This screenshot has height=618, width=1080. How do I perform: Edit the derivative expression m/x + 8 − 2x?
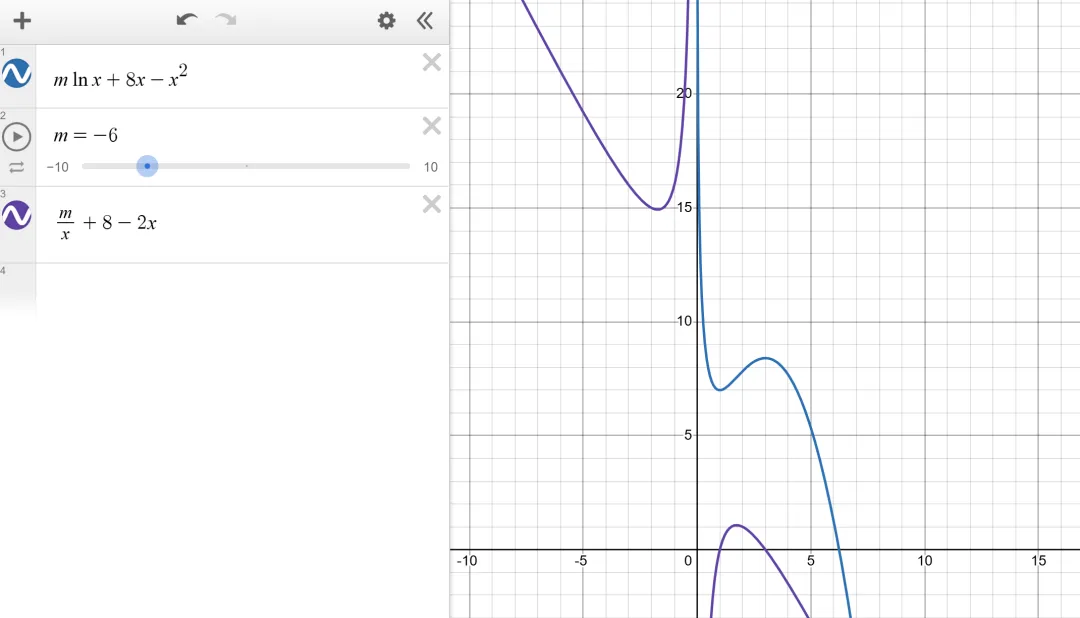tap(107, 223)
